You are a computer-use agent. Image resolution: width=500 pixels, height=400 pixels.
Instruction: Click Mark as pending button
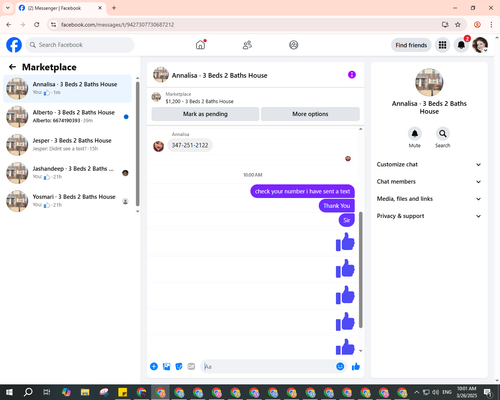pos(205,114)
